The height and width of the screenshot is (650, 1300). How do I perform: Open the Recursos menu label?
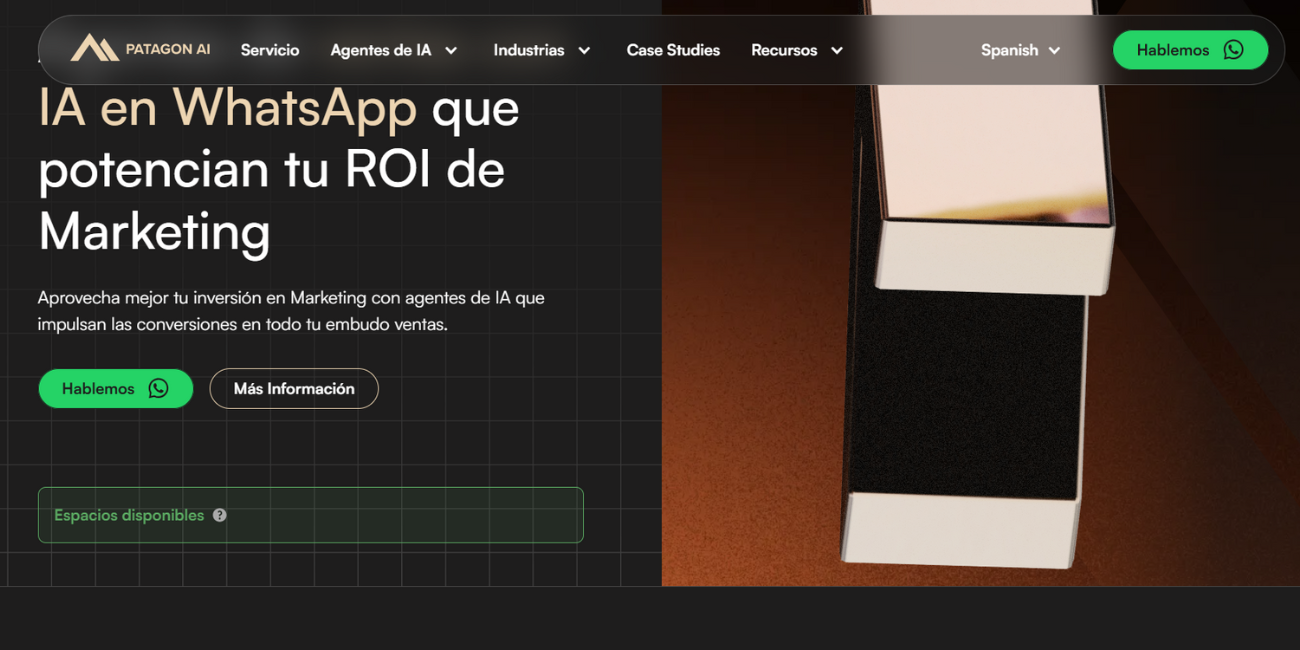pyautogui.click(x=784, y=50)
